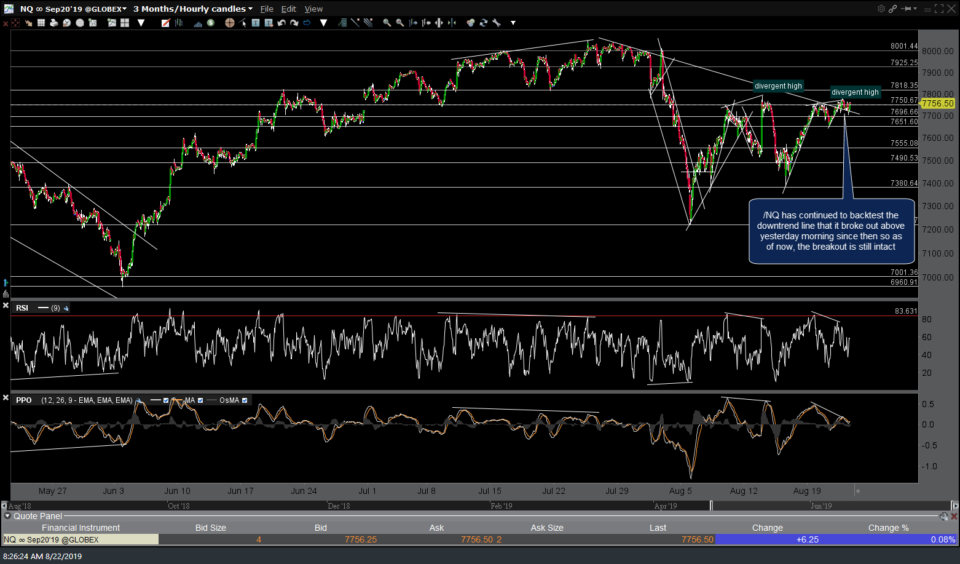Click the 7756.25 Bid cell
Screen dimensions: 960x564
[361, 540]
